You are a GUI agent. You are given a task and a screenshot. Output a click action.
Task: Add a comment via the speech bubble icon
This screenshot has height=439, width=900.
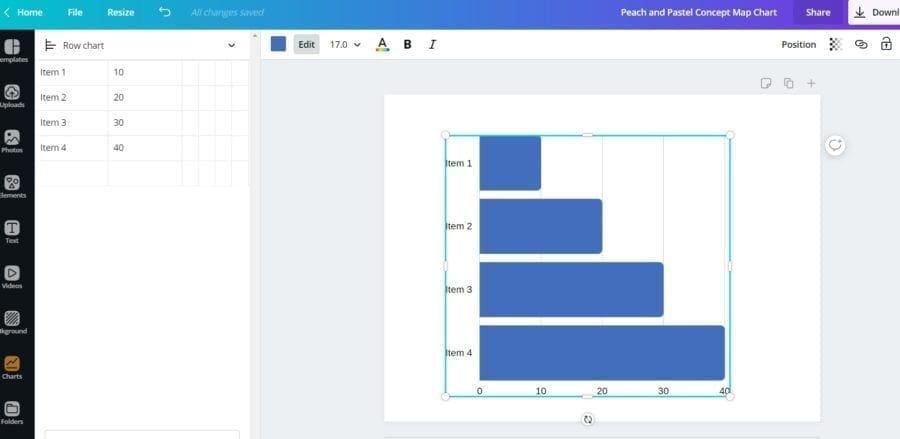click(835, 145)
